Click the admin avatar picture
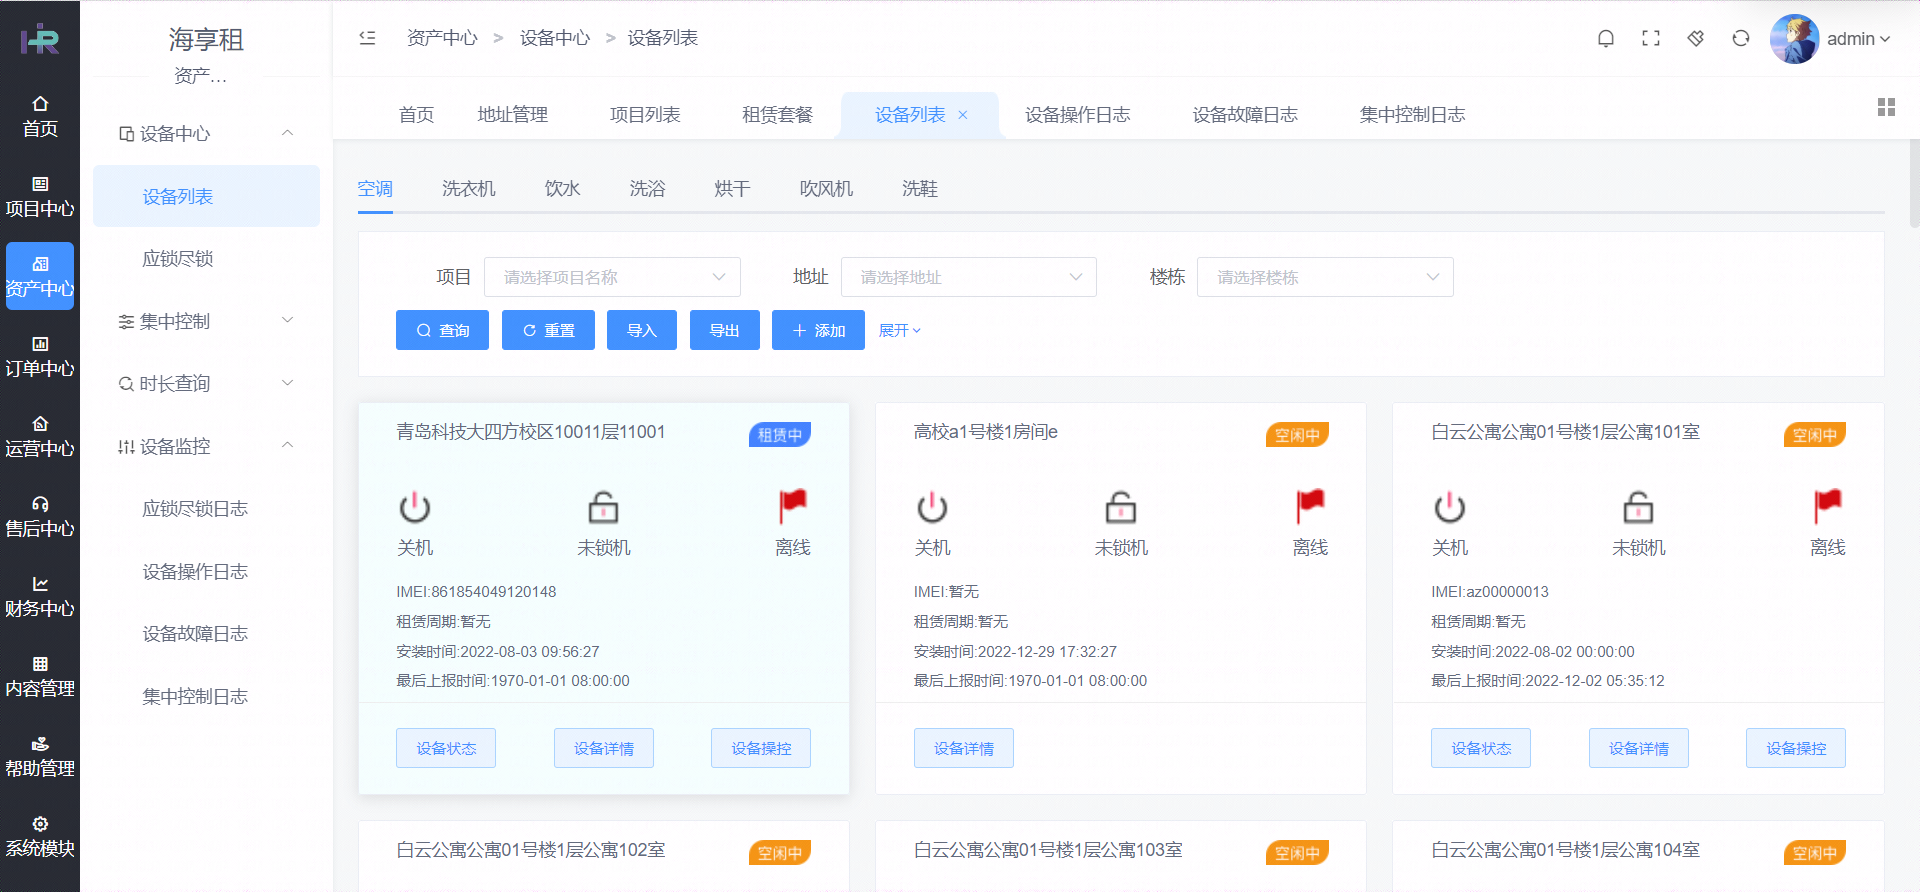 [x=1794, y=39]
